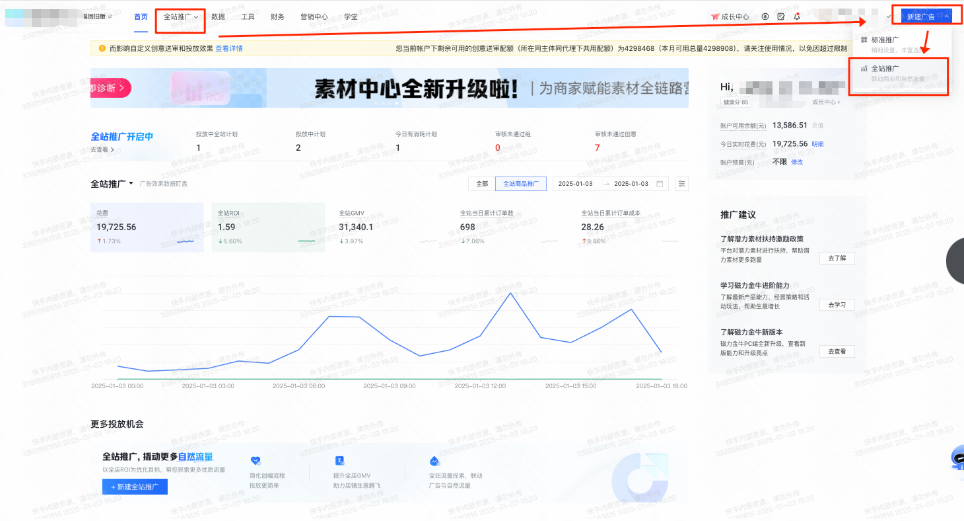
Task: Click the chart peak near 2025-01-03 12:00
Action: [x=511, y=293]
